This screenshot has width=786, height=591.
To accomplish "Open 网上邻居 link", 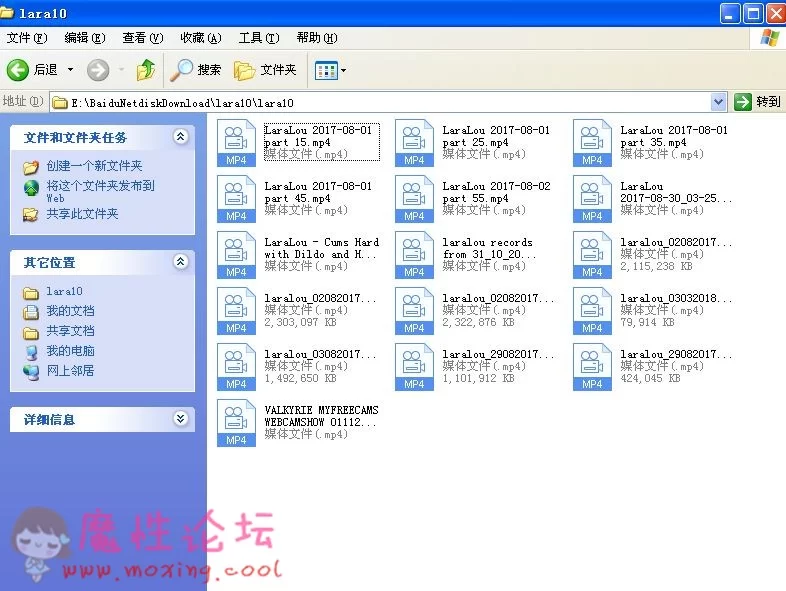I will click(70, 371).
